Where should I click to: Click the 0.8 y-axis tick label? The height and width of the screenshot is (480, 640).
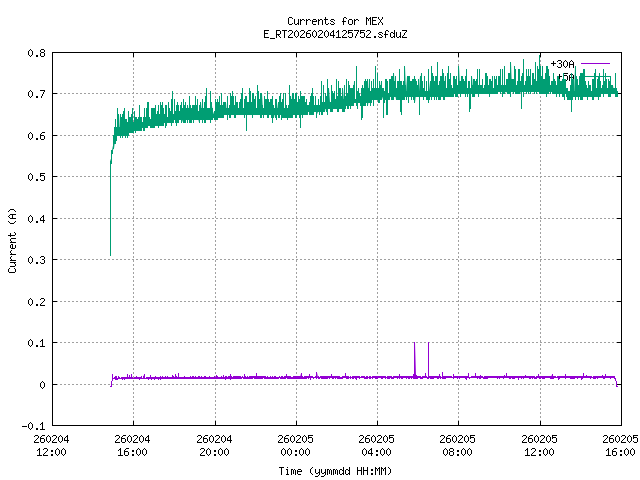coord(35,53)
